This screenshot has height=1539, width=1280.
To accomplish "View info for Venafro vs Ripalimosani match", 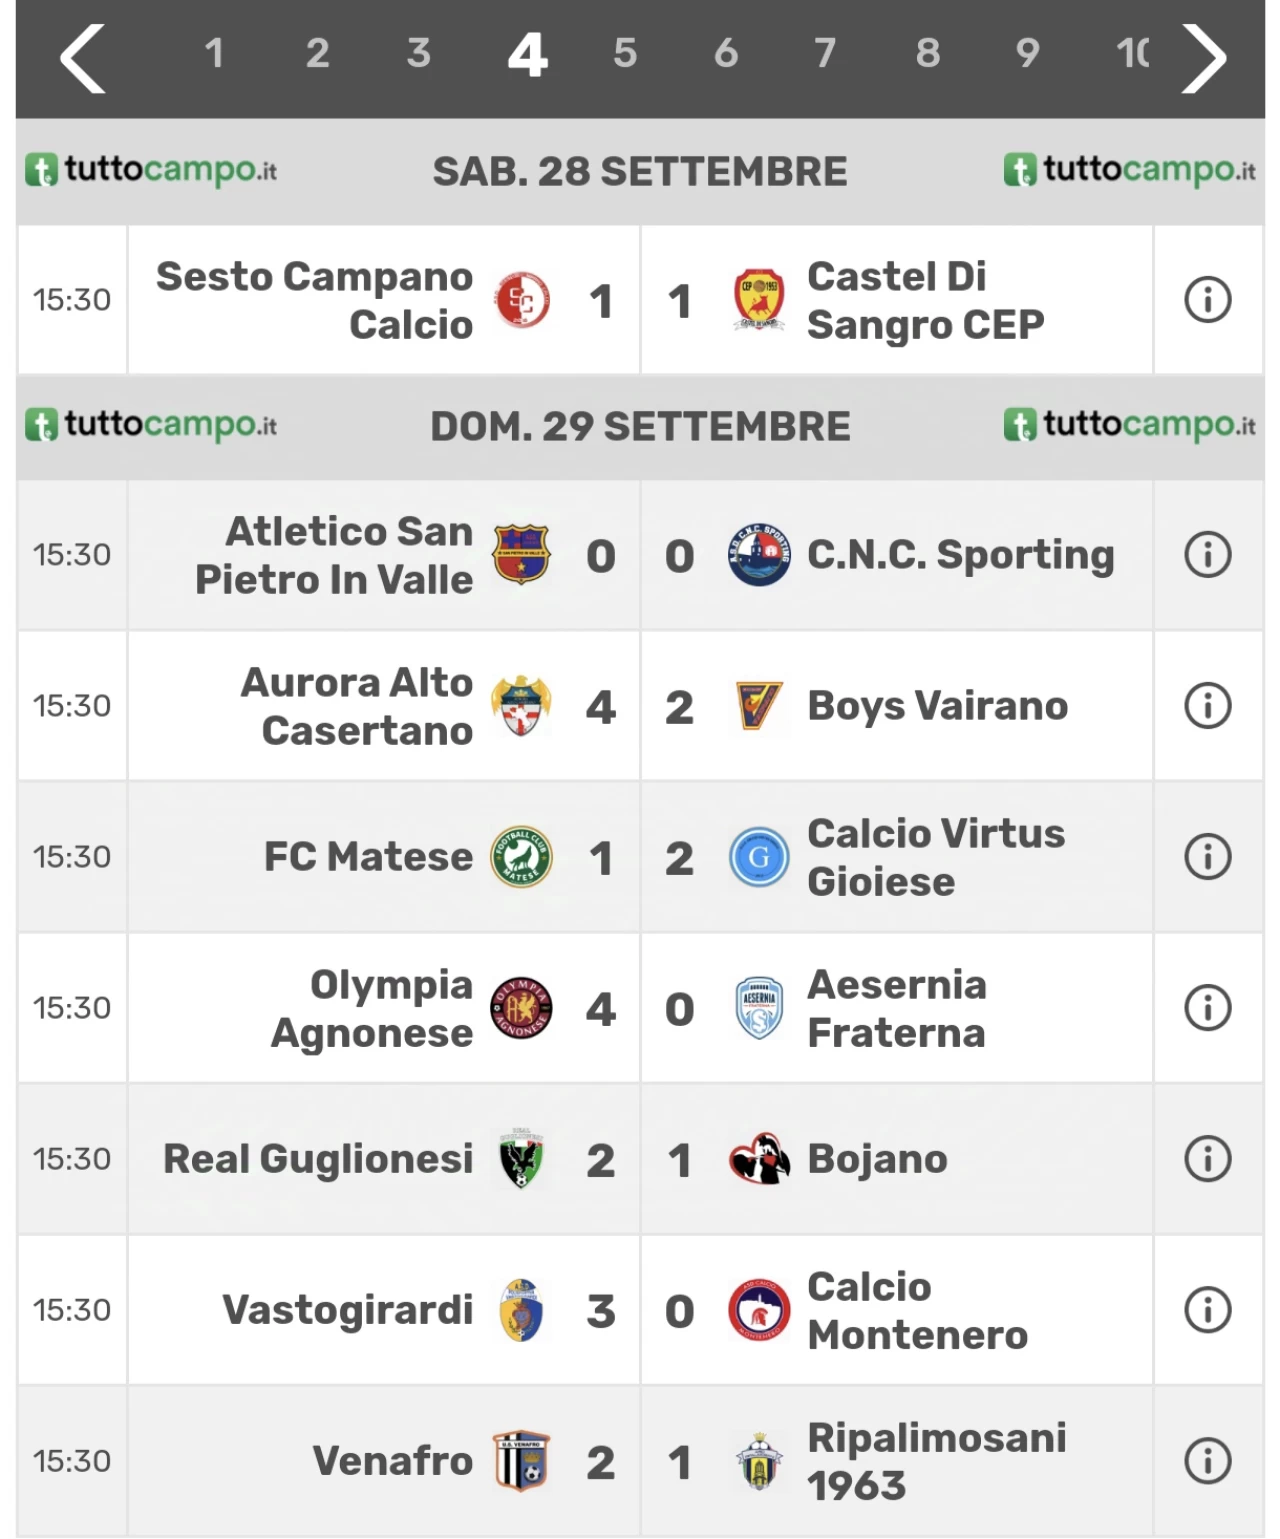I will pos(1207,1461).
